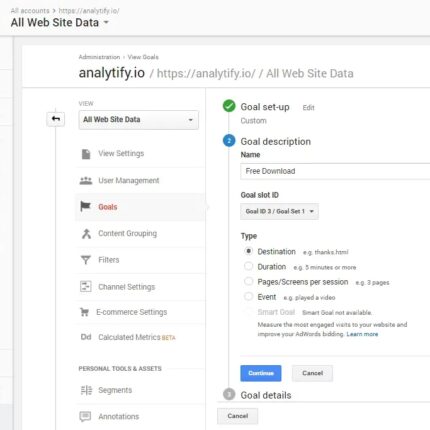Click the blue Continue button
The height and width of the screenshot is (430, 430).
point(261,373)
